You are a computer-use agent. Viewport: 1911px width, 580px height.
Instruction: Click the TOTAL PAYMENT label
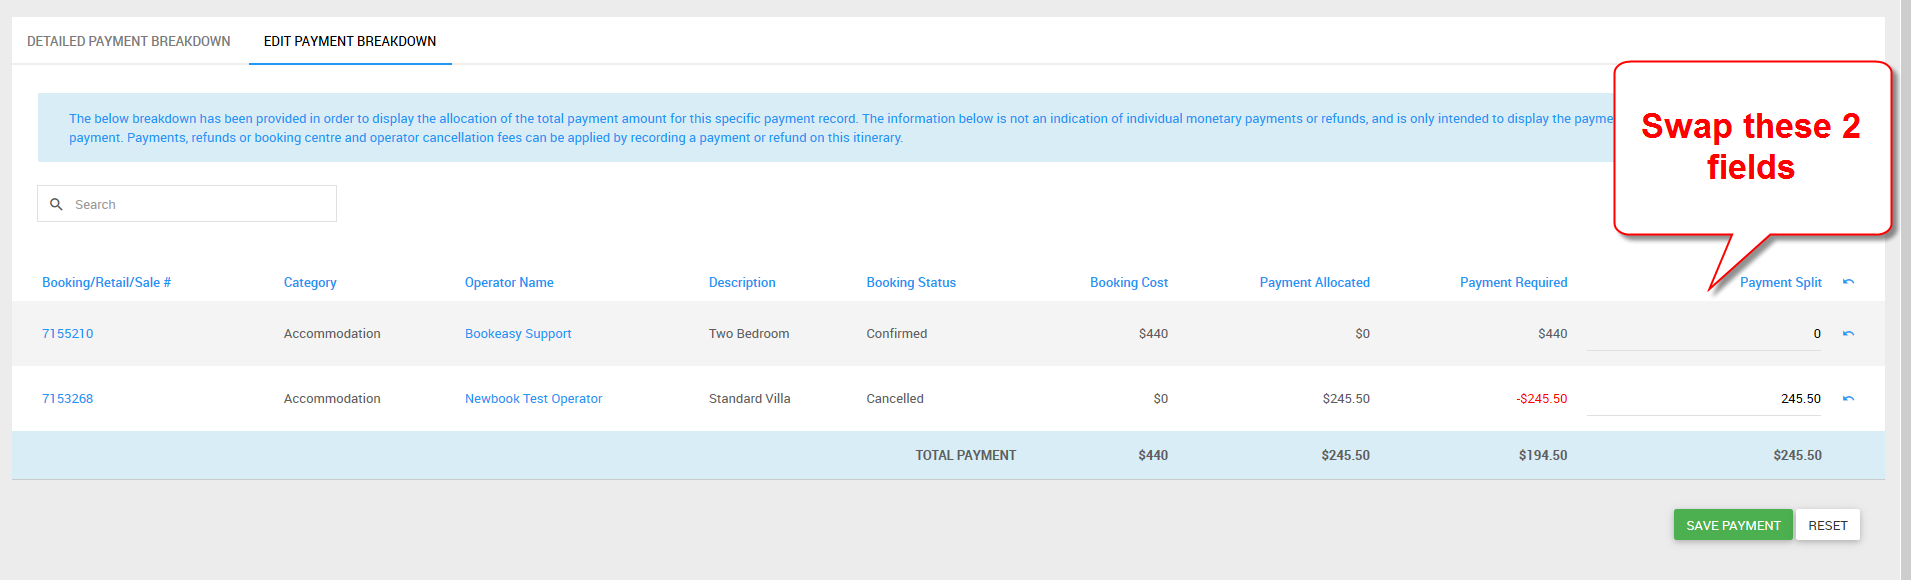(x=966, y=455)
